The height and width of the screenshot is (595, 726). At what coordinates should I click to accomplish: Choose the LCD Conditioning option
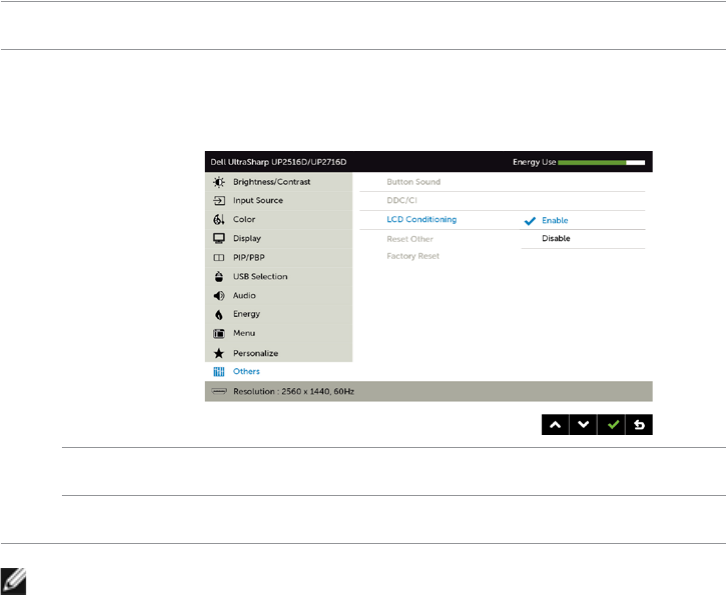[x=421, y=219]
